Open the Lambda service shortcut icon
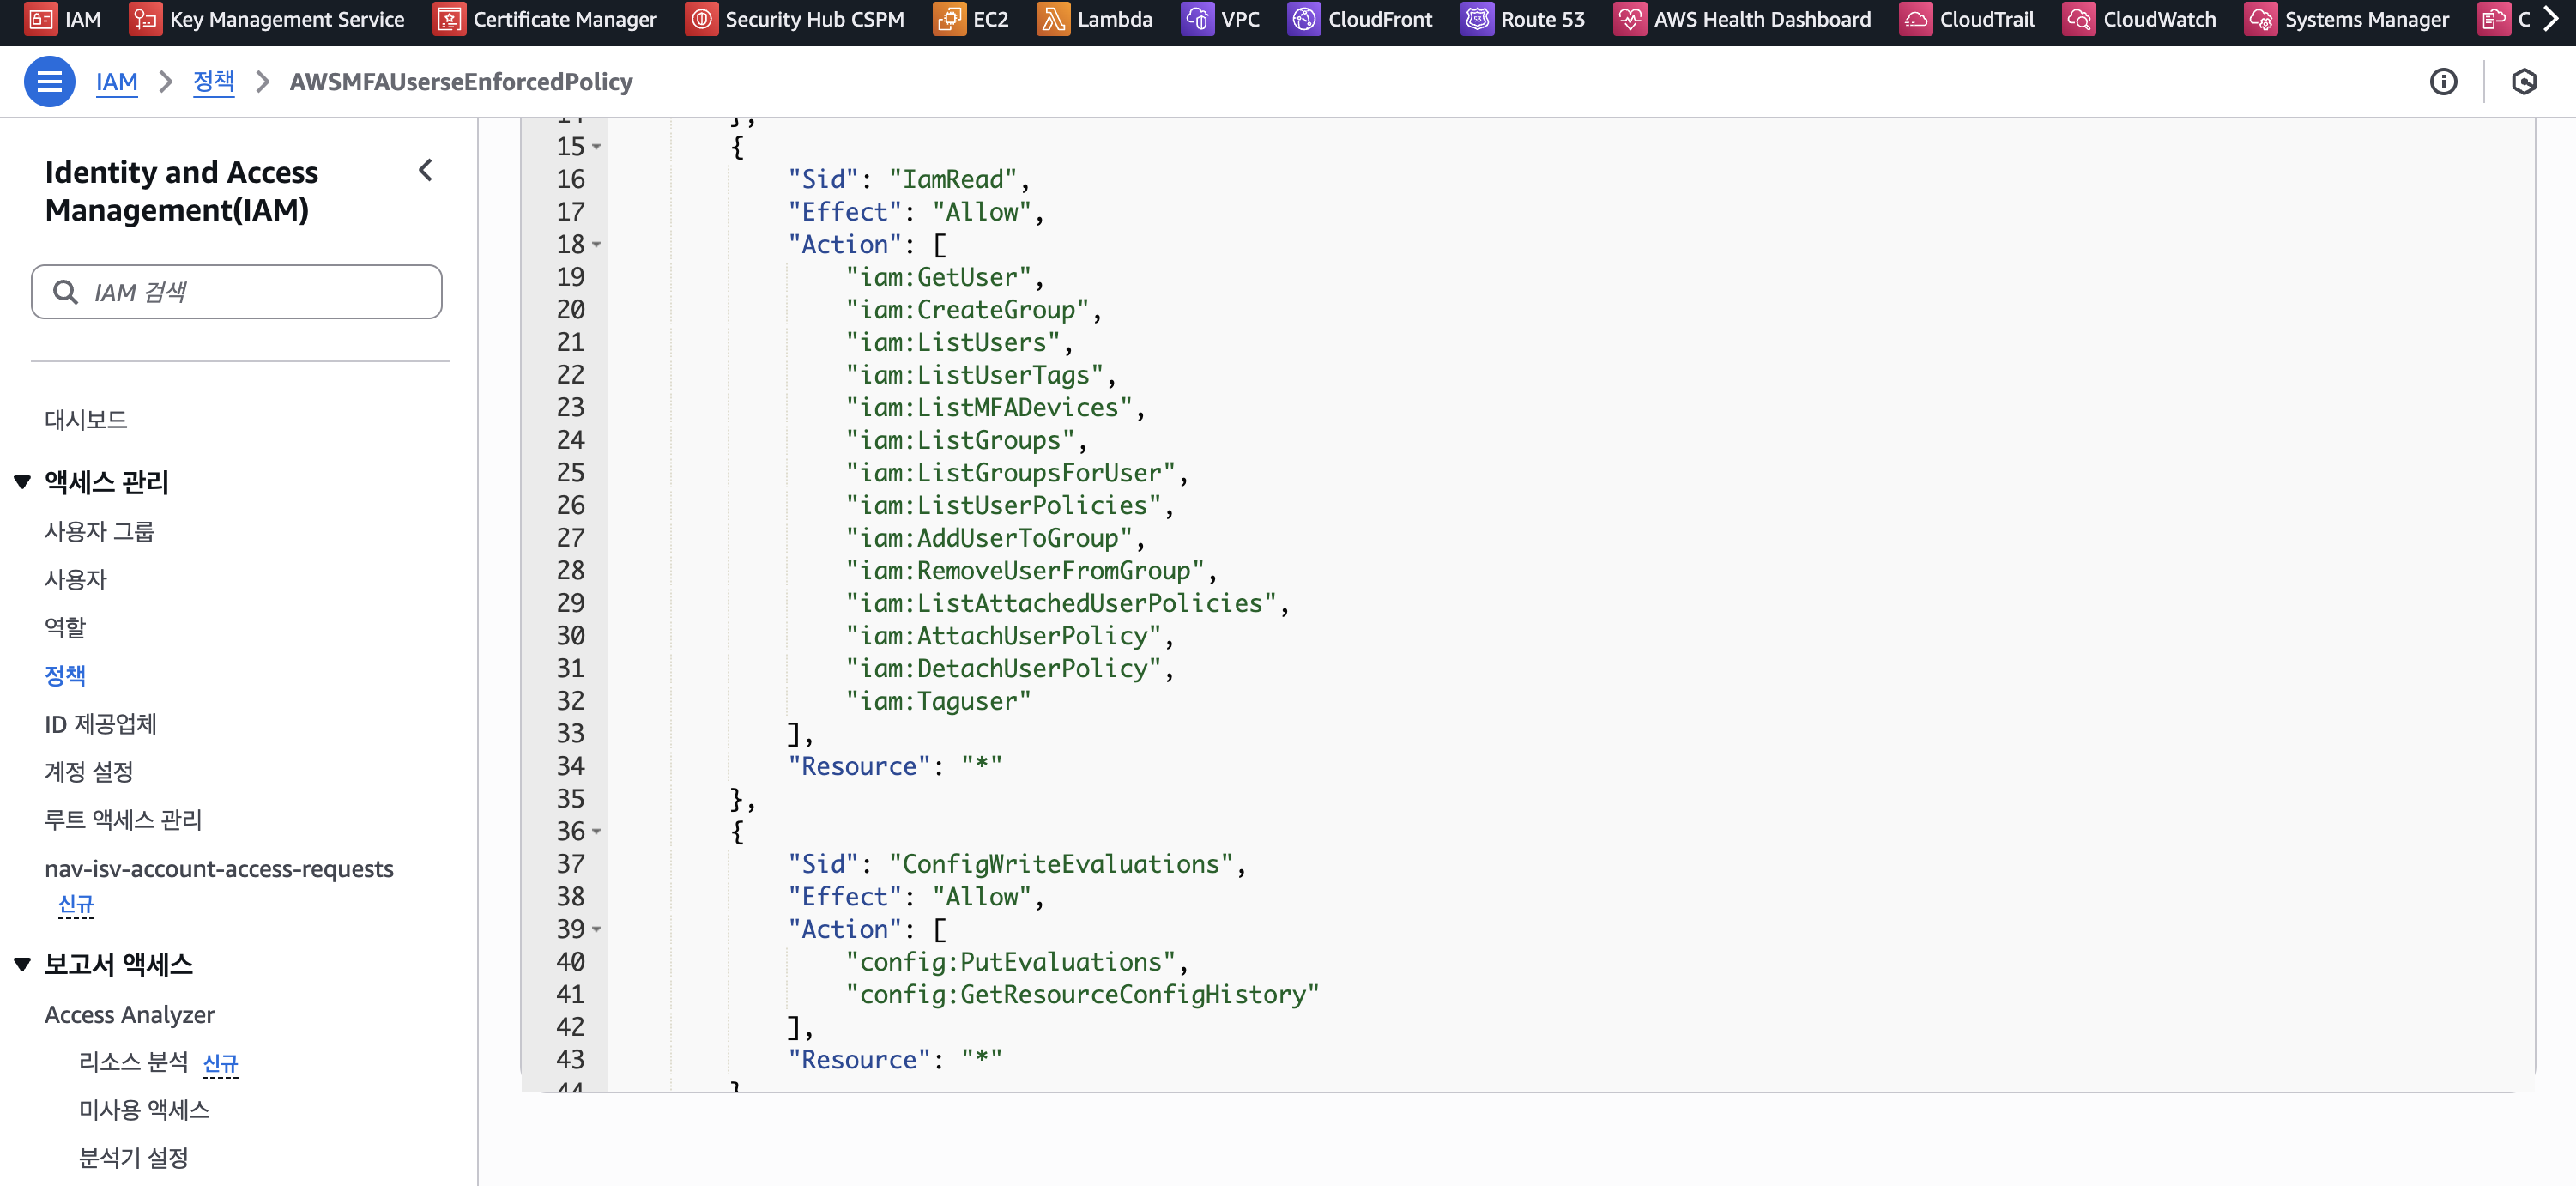The width and height of the screenshot is (2576, 1186). [x=1052, y=19]
